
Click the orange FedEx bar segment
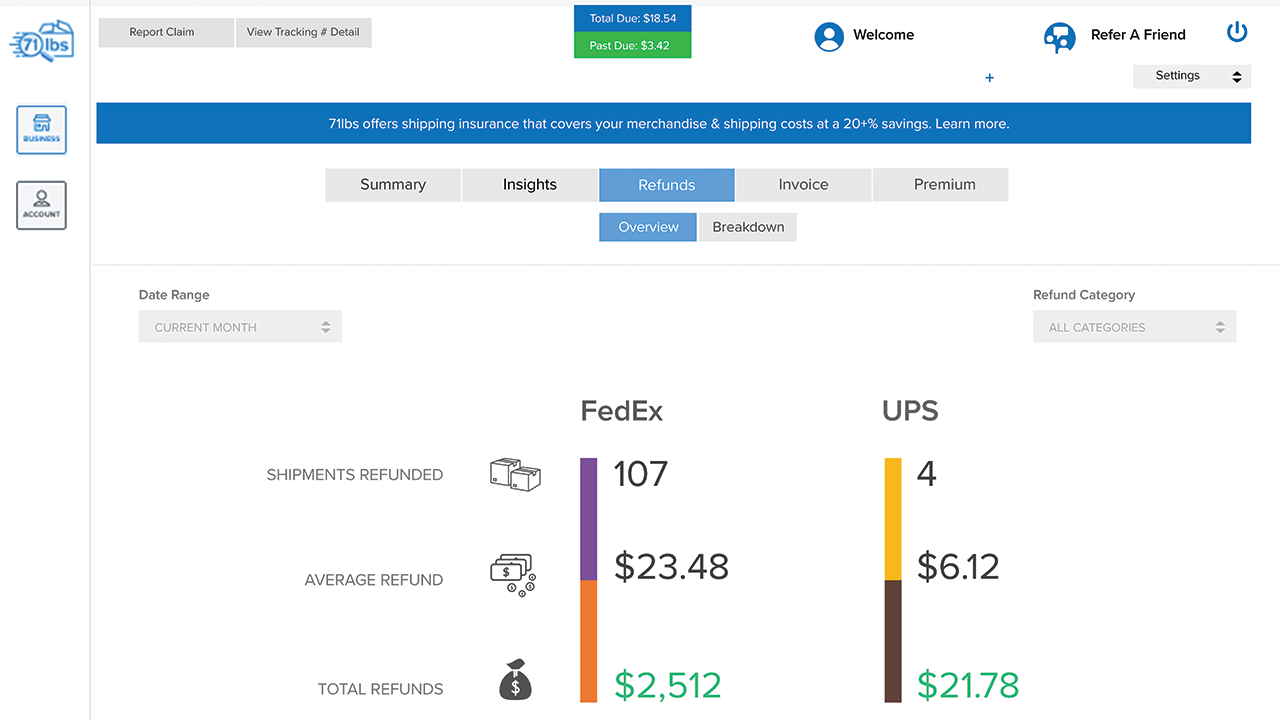coord(588,641)
